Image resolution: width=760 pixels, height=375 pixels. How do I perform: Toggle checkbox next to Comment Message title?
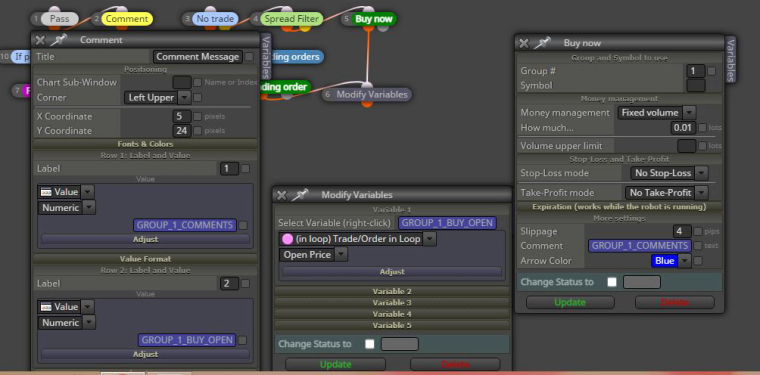point(249,57)
